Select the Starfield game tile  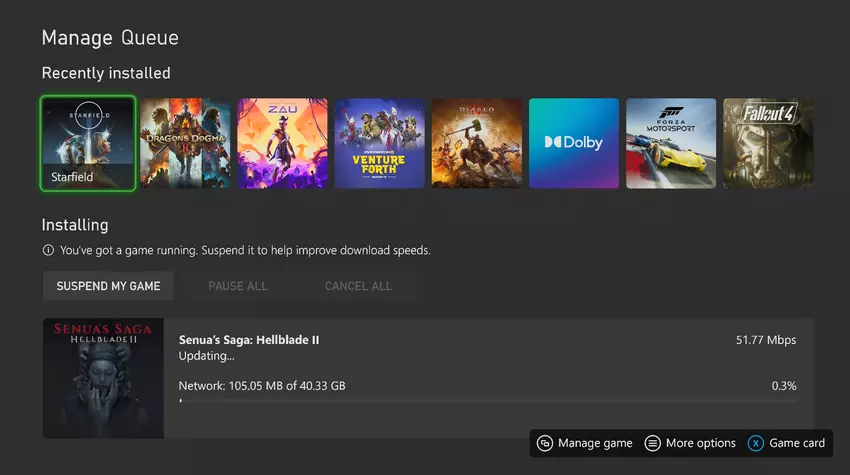[88, 143]
